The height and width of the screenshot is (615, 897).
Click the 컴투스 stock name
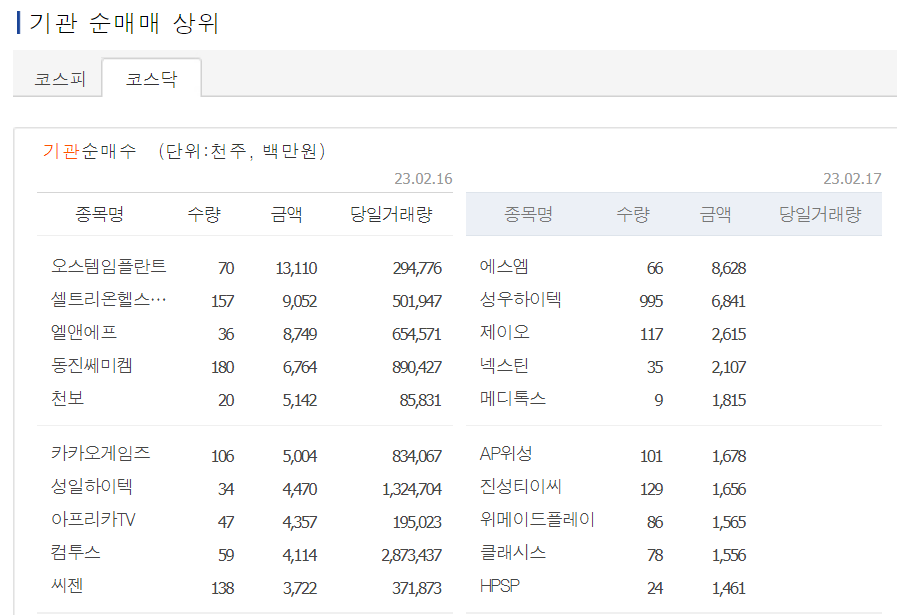pyautogui.click(x=76, y=553)
